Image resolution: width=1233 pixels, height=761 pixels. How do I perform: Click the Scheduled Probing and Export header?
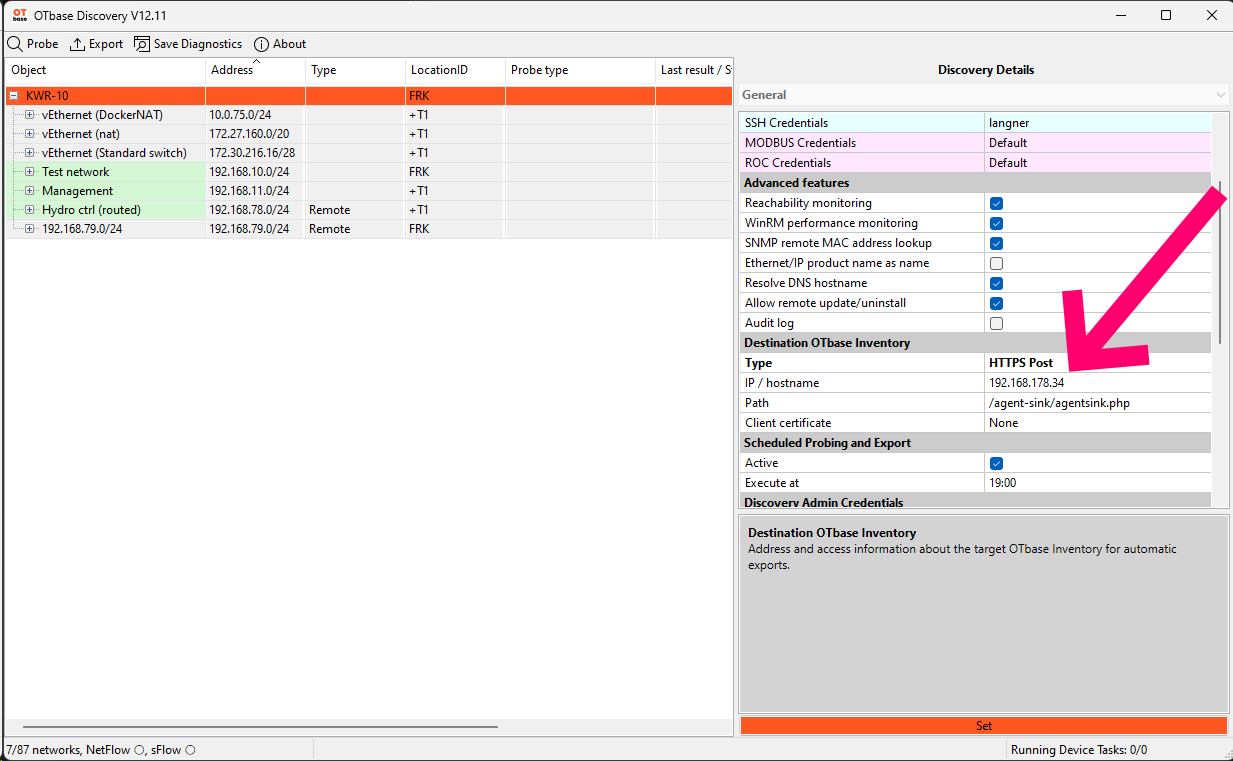click(976, 443)
